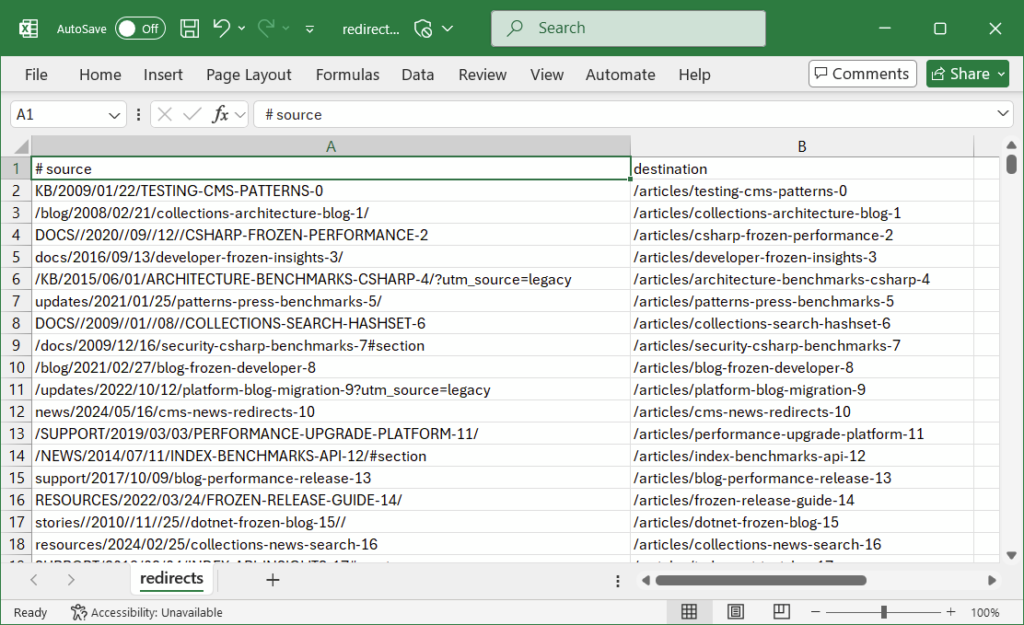Open the Comments pane
Image resolution: width=1024 pixels, height=625 pixels.
tap(861, 73)
